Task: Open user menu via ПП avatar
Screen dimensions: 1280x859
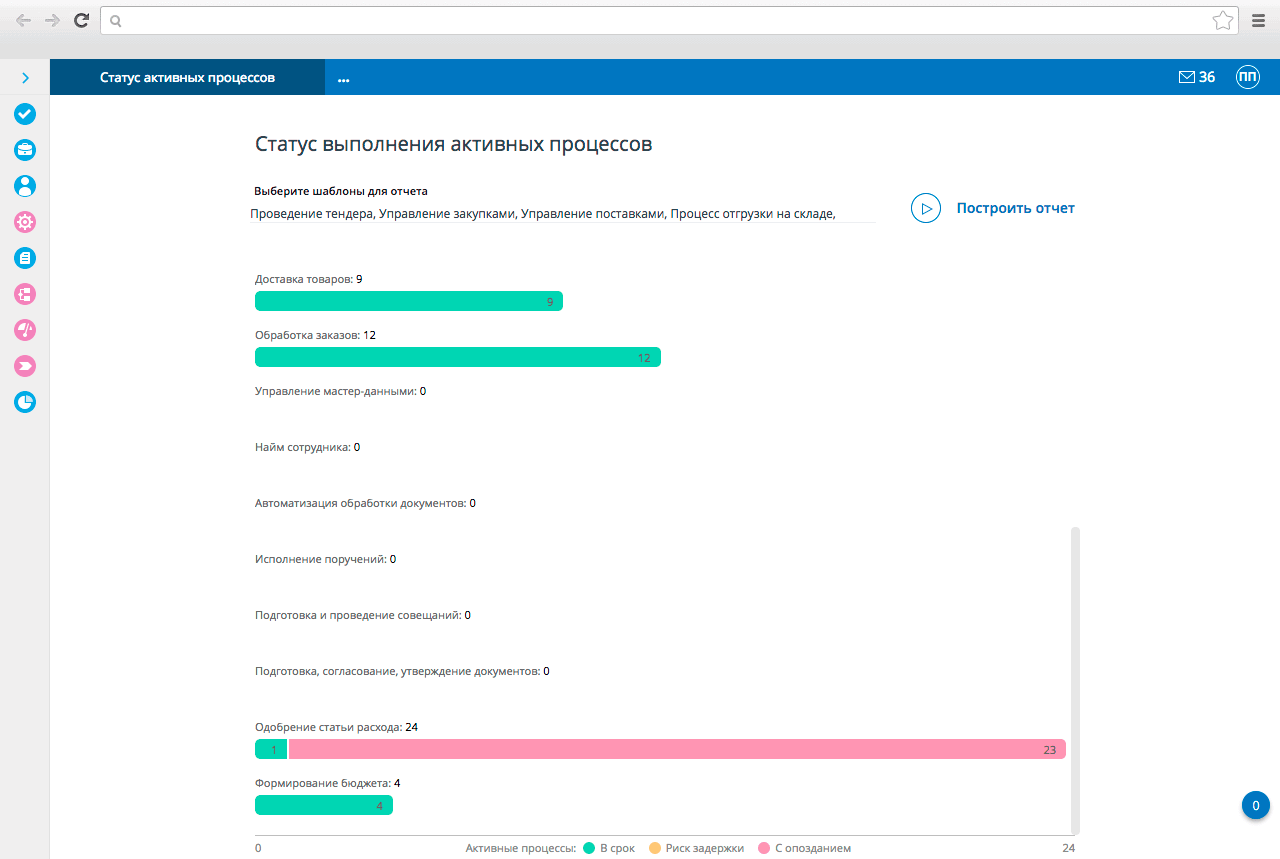Action: coord(1247,76)
